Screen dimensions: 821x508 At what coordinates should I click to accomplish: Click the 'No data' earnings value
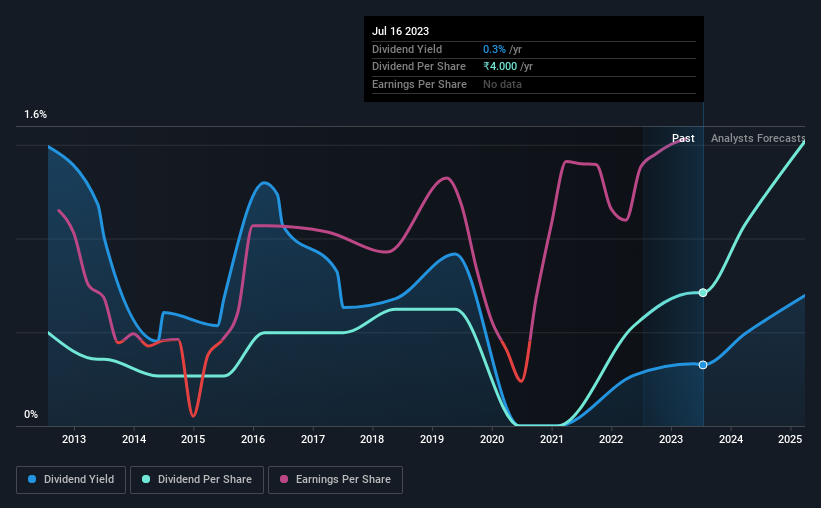click(502, 84)
